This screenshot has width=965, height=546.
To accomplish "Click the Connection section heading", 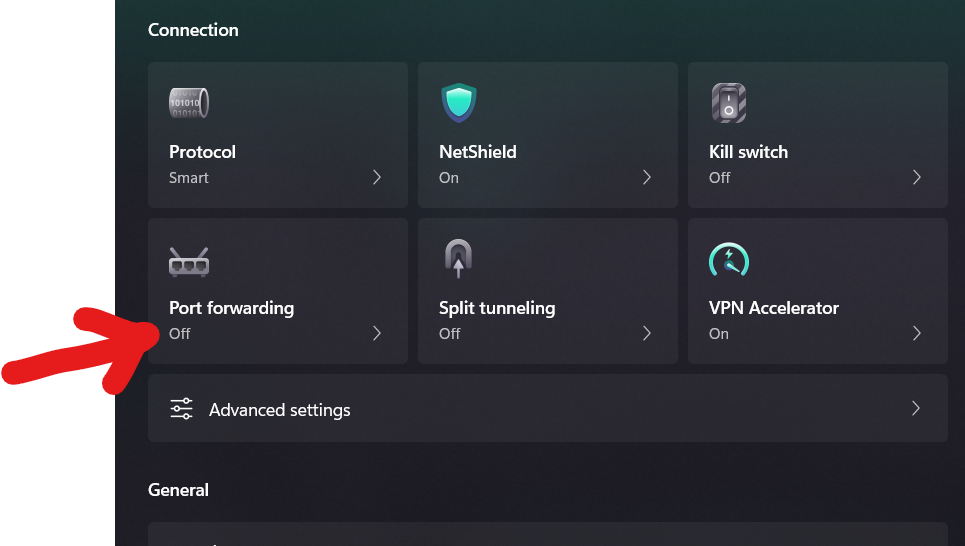I will [193, 30].
